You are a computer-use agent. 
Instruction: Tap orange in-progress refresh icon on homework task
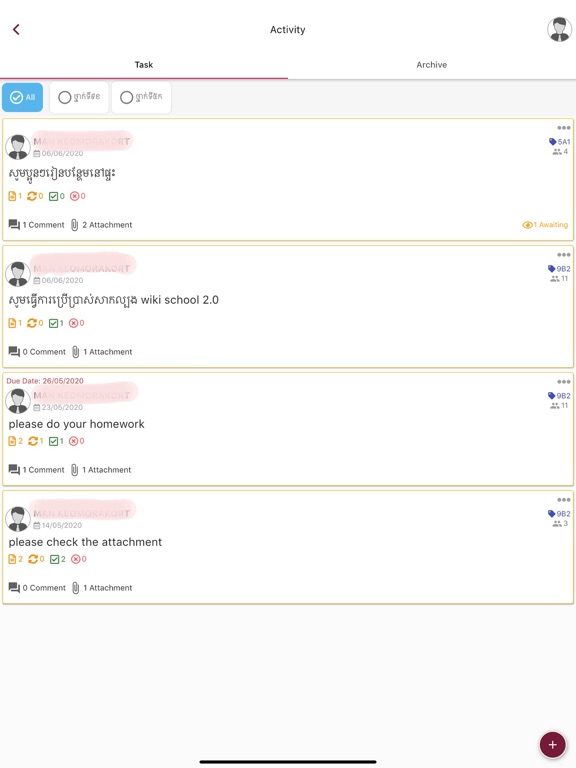coord(33,441)
